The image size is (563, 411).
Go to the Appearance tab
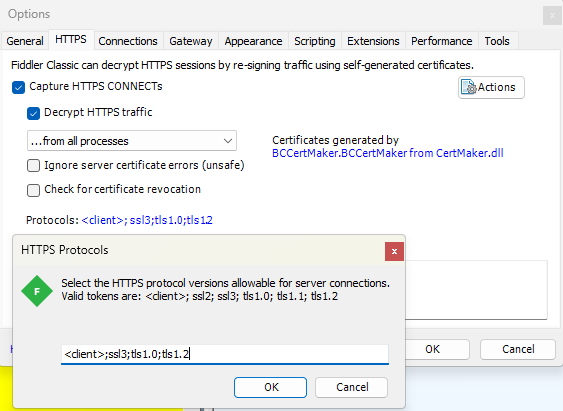point(253,41)
